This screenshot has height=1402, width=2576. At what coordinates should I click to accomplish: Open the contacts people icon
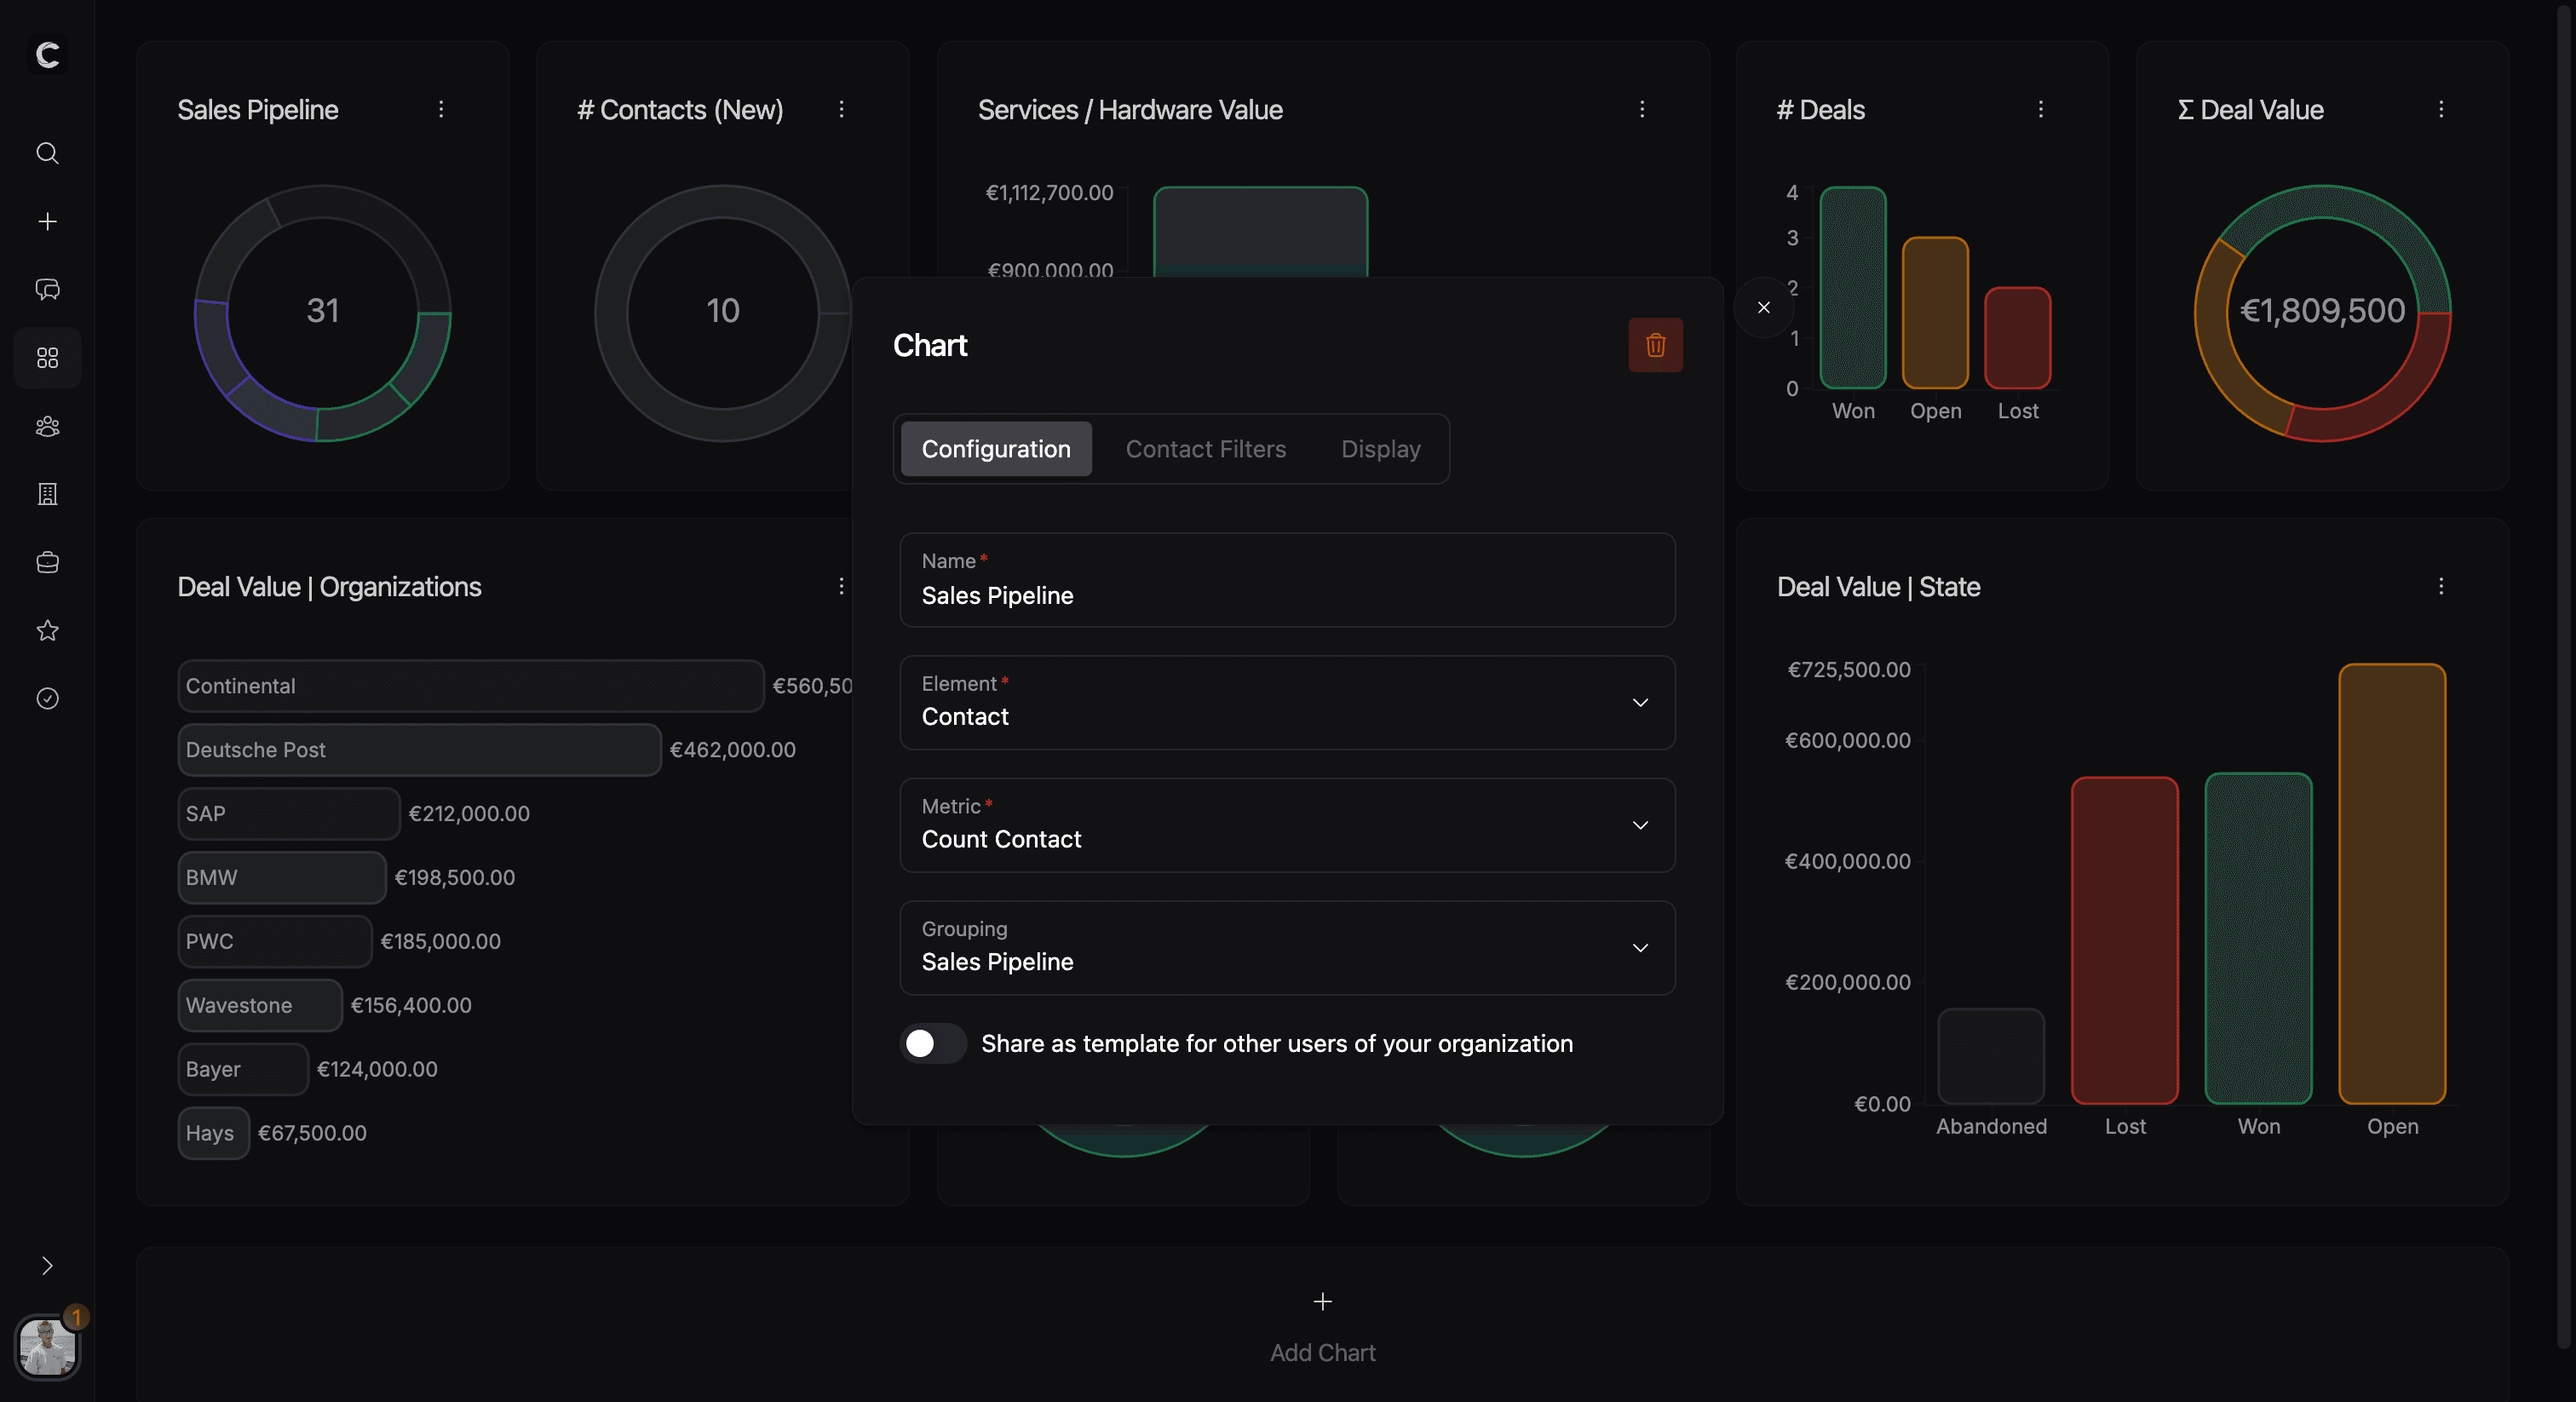coord(46,426)
